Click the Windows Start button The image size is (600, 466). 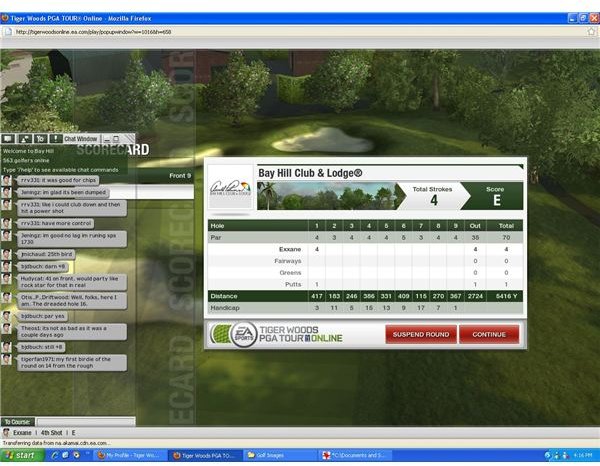tap(22, 455)
